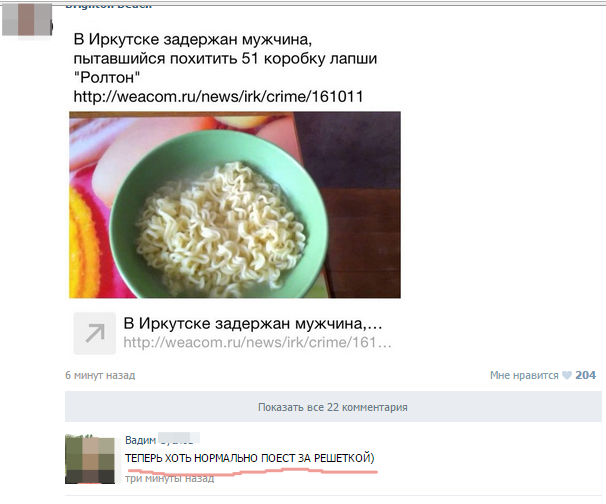Click the Мне нравится label

tap(524, 375)
